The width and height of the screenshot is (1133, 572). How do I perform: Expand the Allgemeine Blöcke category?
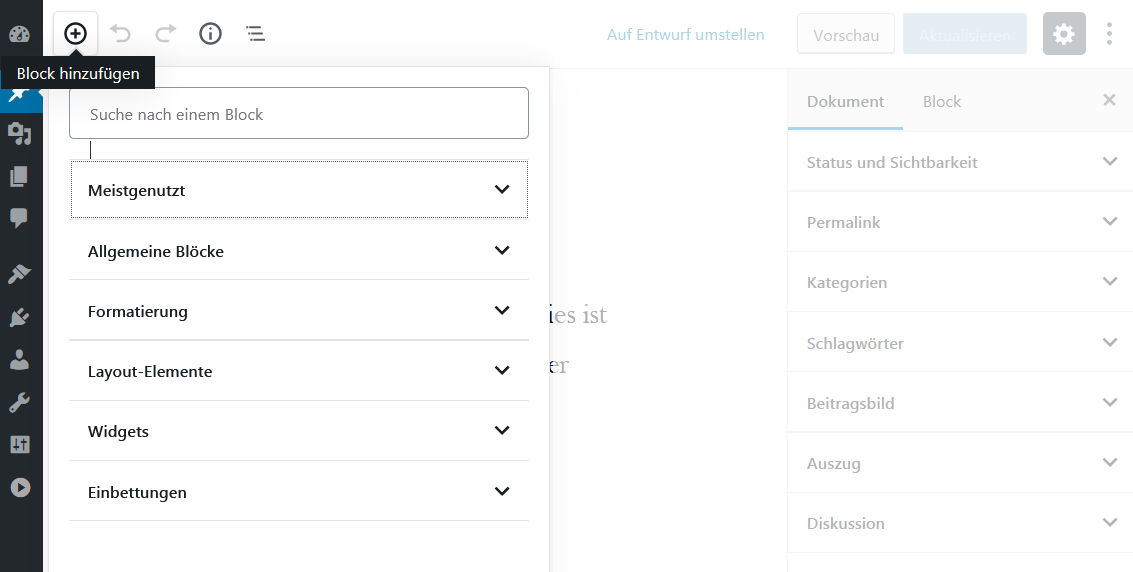[x=299, y=251]
